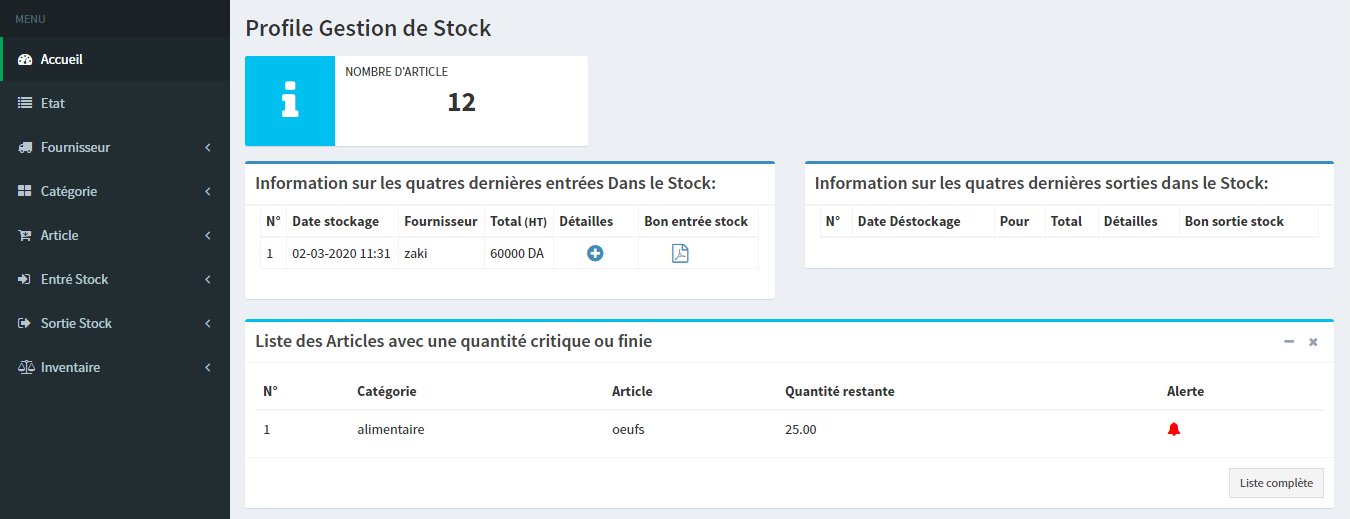Expand the Fournisseur submenu chevron
This screenshot has width=1350, height=519.
pyautogui.click(x=208, y=148)
